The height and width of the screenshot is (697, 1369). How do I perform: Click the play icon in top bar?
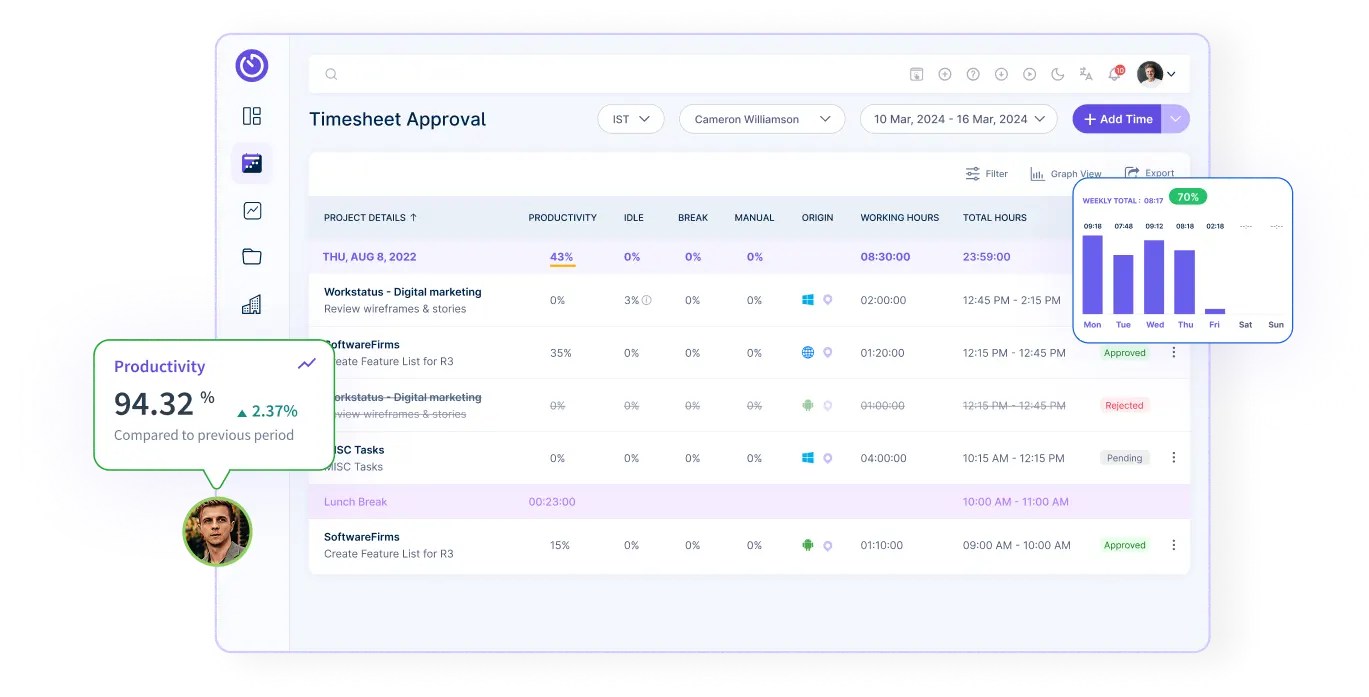coord(1029,74)
